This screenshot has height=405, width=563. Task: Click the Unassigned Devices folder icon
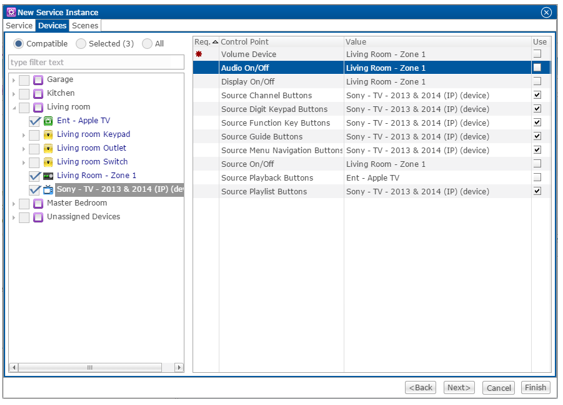[x=38, y=217]
